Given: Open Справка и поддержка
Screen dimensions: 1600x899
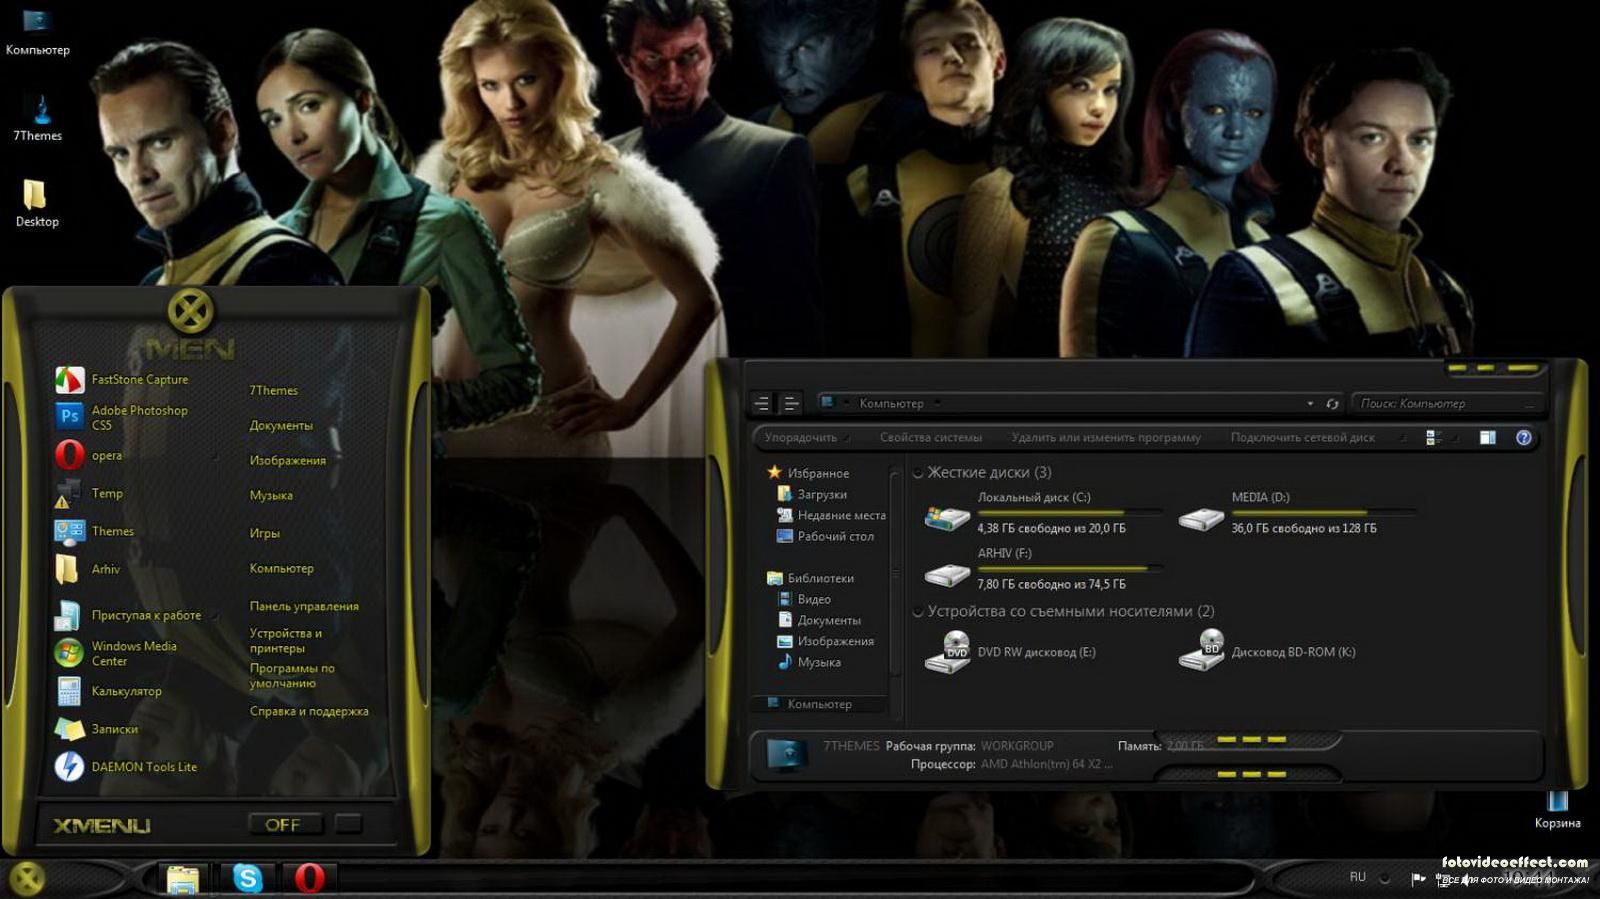Looking at the screenshot, I should click(309, 711).
